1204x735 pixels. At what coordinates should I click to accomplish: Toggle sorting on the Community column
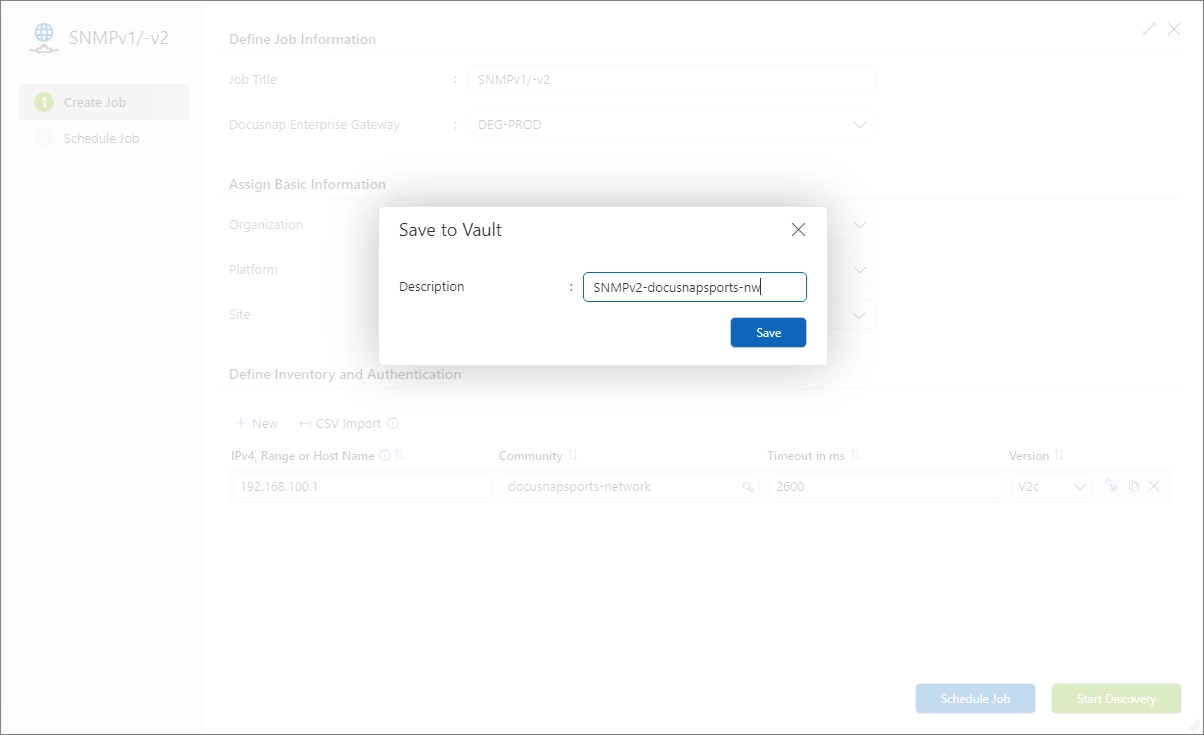point(572,455)
